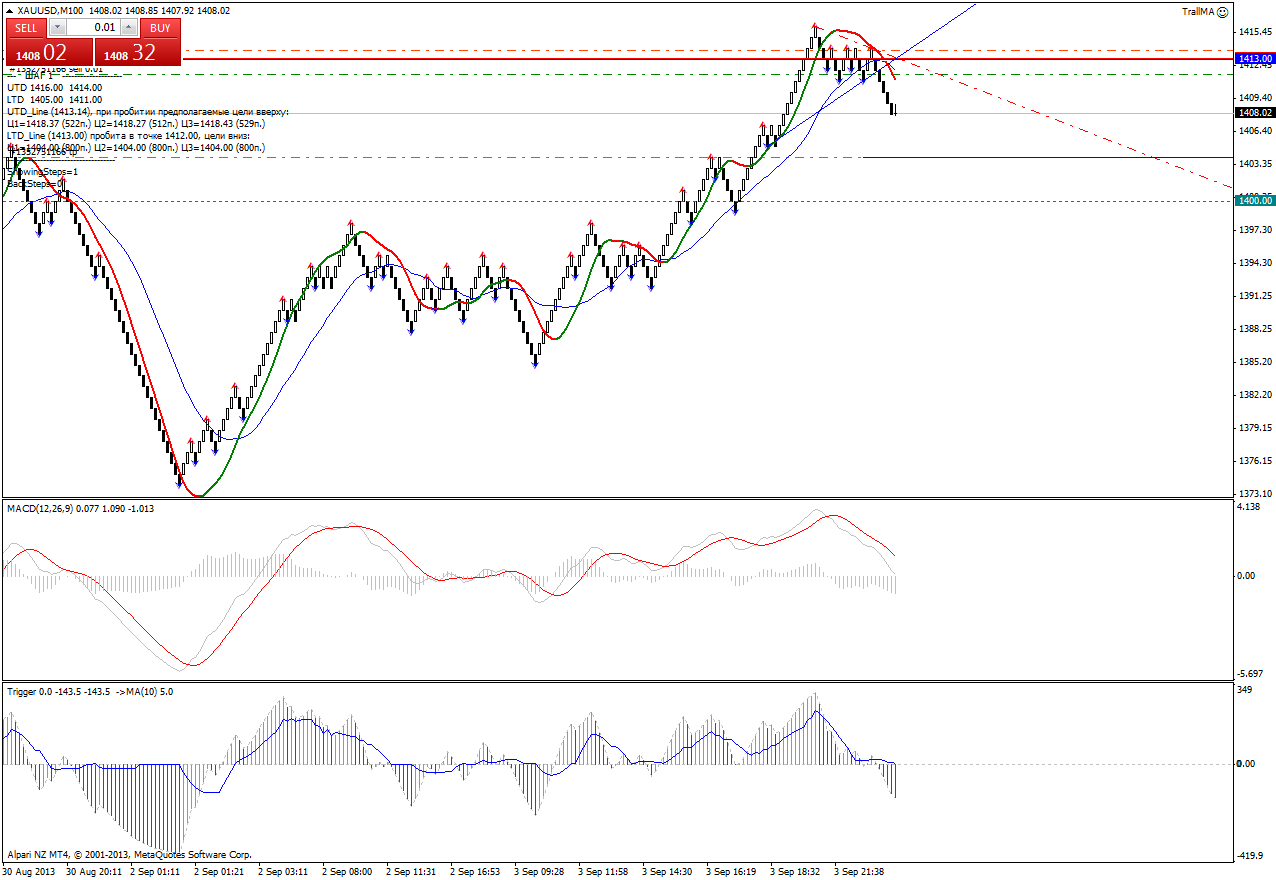Click the TrailMA expert advisor smiley icon
This screenshot has width=1276, height=880.
click(x=1222, y=11)
